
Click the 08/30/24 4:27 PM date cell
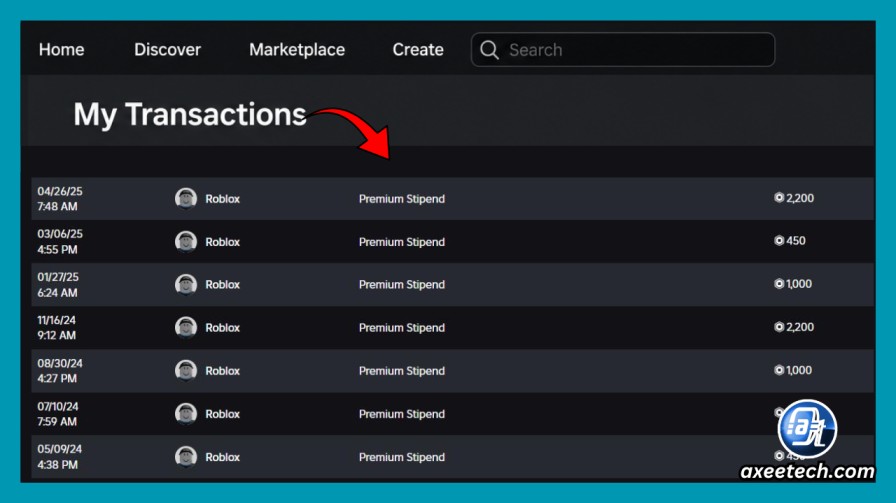[x=60, y=371]
